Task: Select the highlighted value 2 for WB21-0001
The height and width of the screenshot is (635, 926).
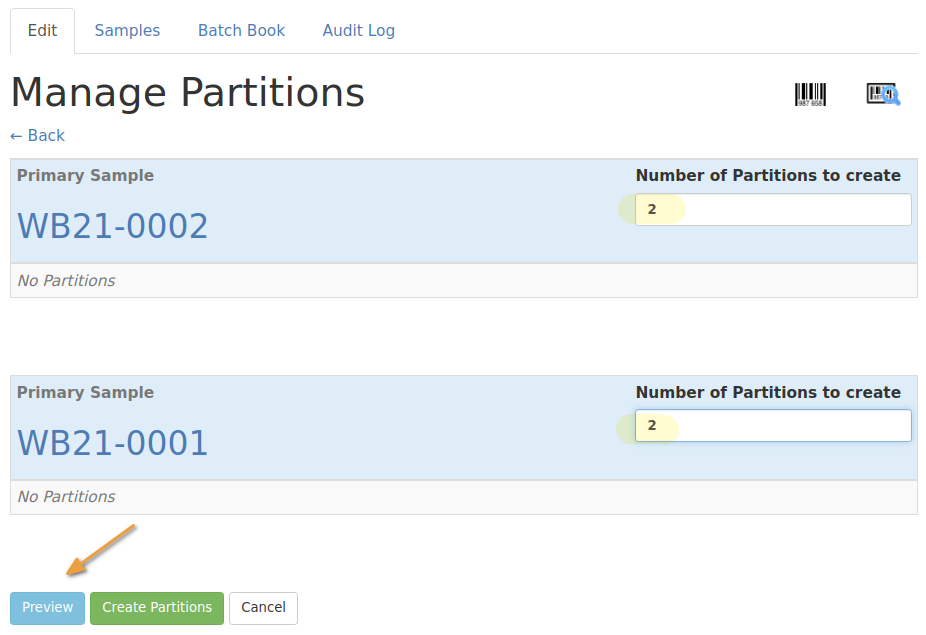Action: (655, 425)
